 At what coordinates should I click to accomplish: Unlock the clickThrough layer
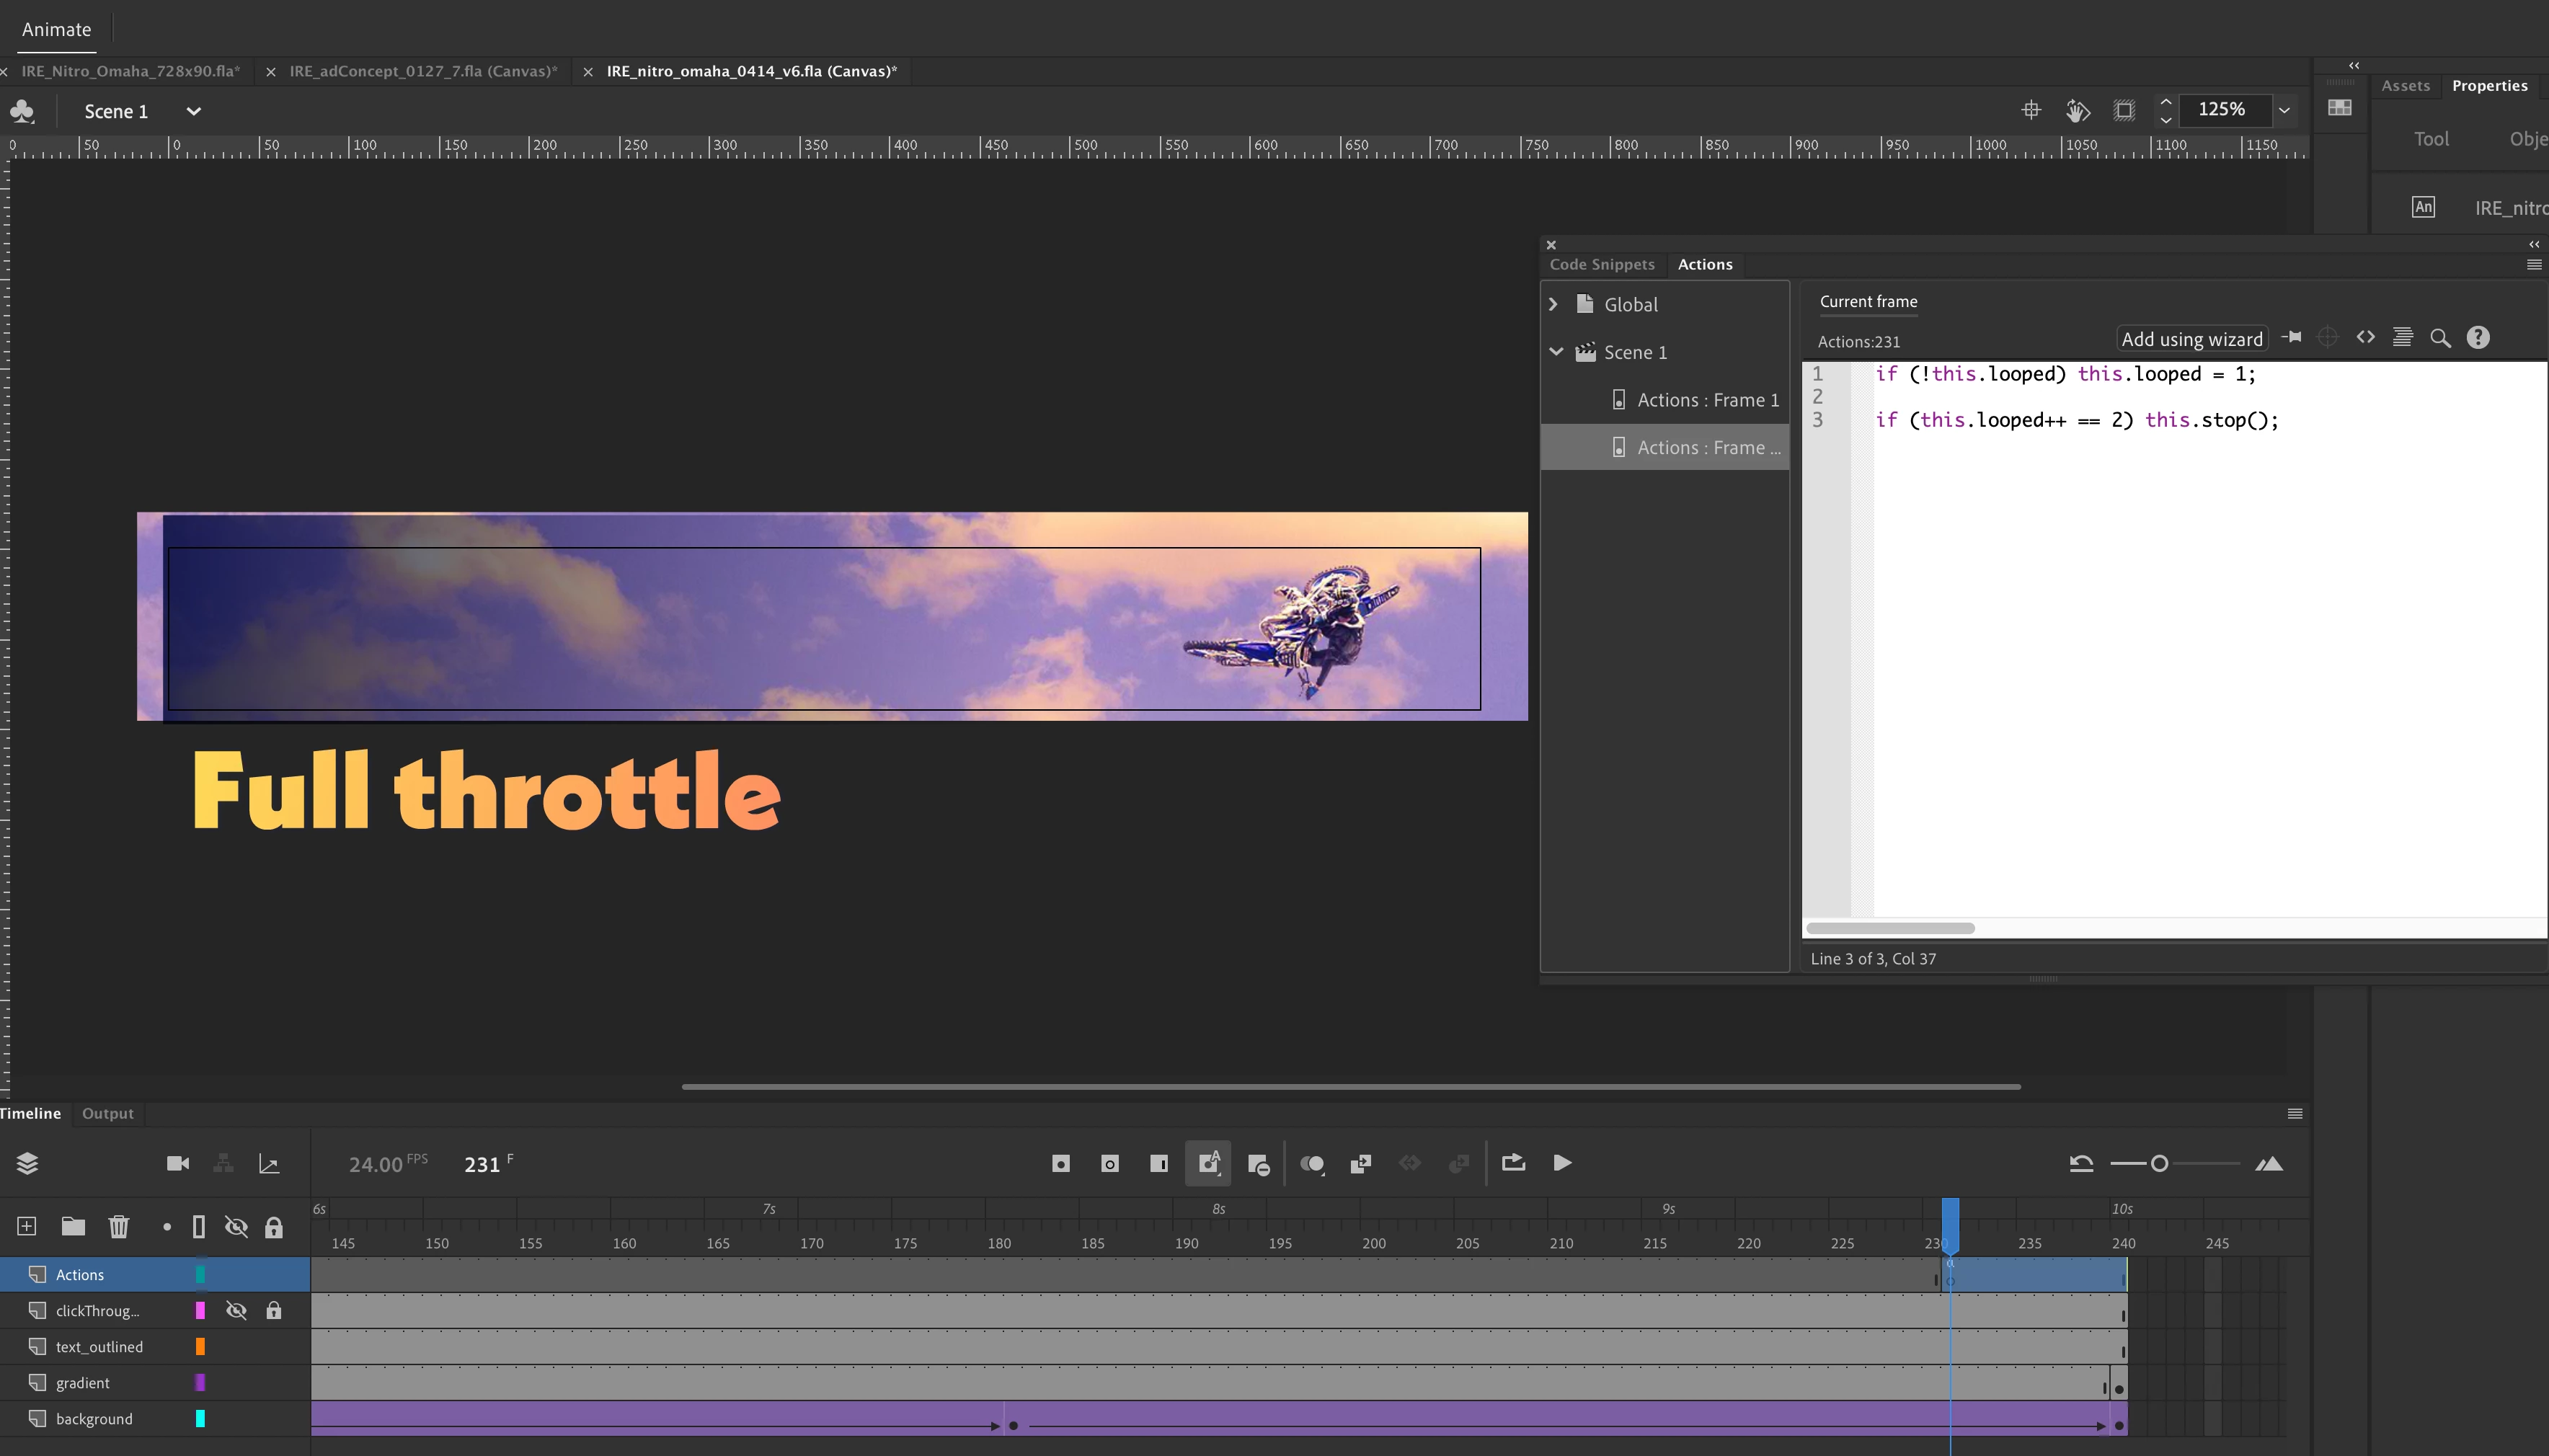pos(273,1310)
